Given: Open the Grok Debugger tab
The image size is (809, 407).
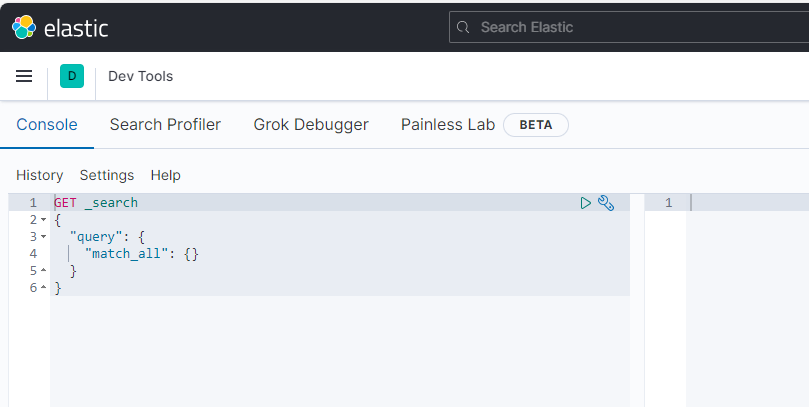Looking at the screenshot, I should click(311, 125).
